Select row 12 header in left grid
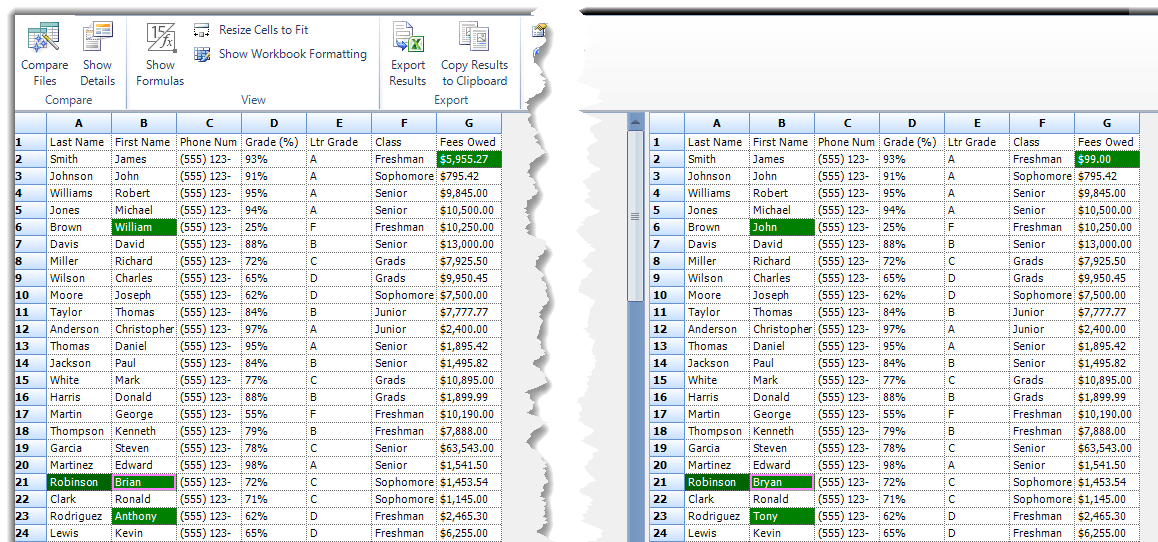1158x542 pixels. [31, 329]
